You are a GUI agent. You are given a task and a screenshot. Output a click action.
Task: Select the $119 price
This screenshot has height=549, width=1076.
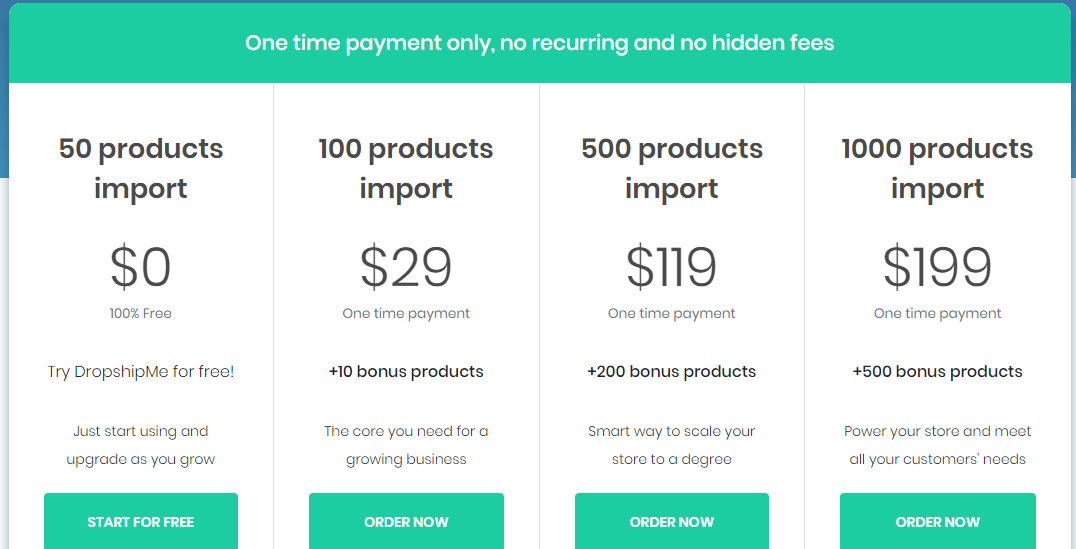point(672,267)
